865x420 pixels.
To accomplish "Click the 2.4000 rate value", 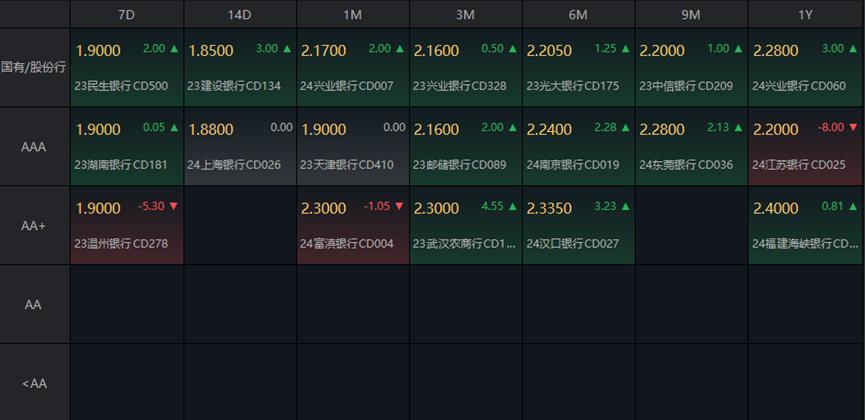I will pos(776,209).
